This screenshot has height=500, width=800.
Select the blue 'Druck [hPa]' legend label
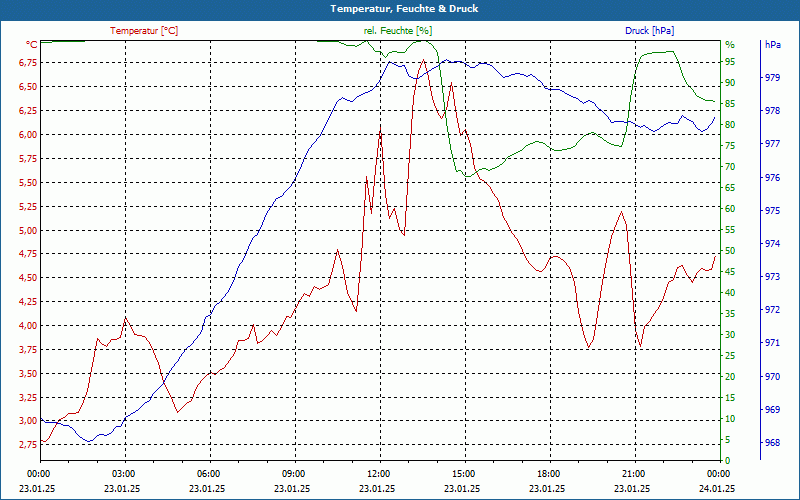point(649,31)
